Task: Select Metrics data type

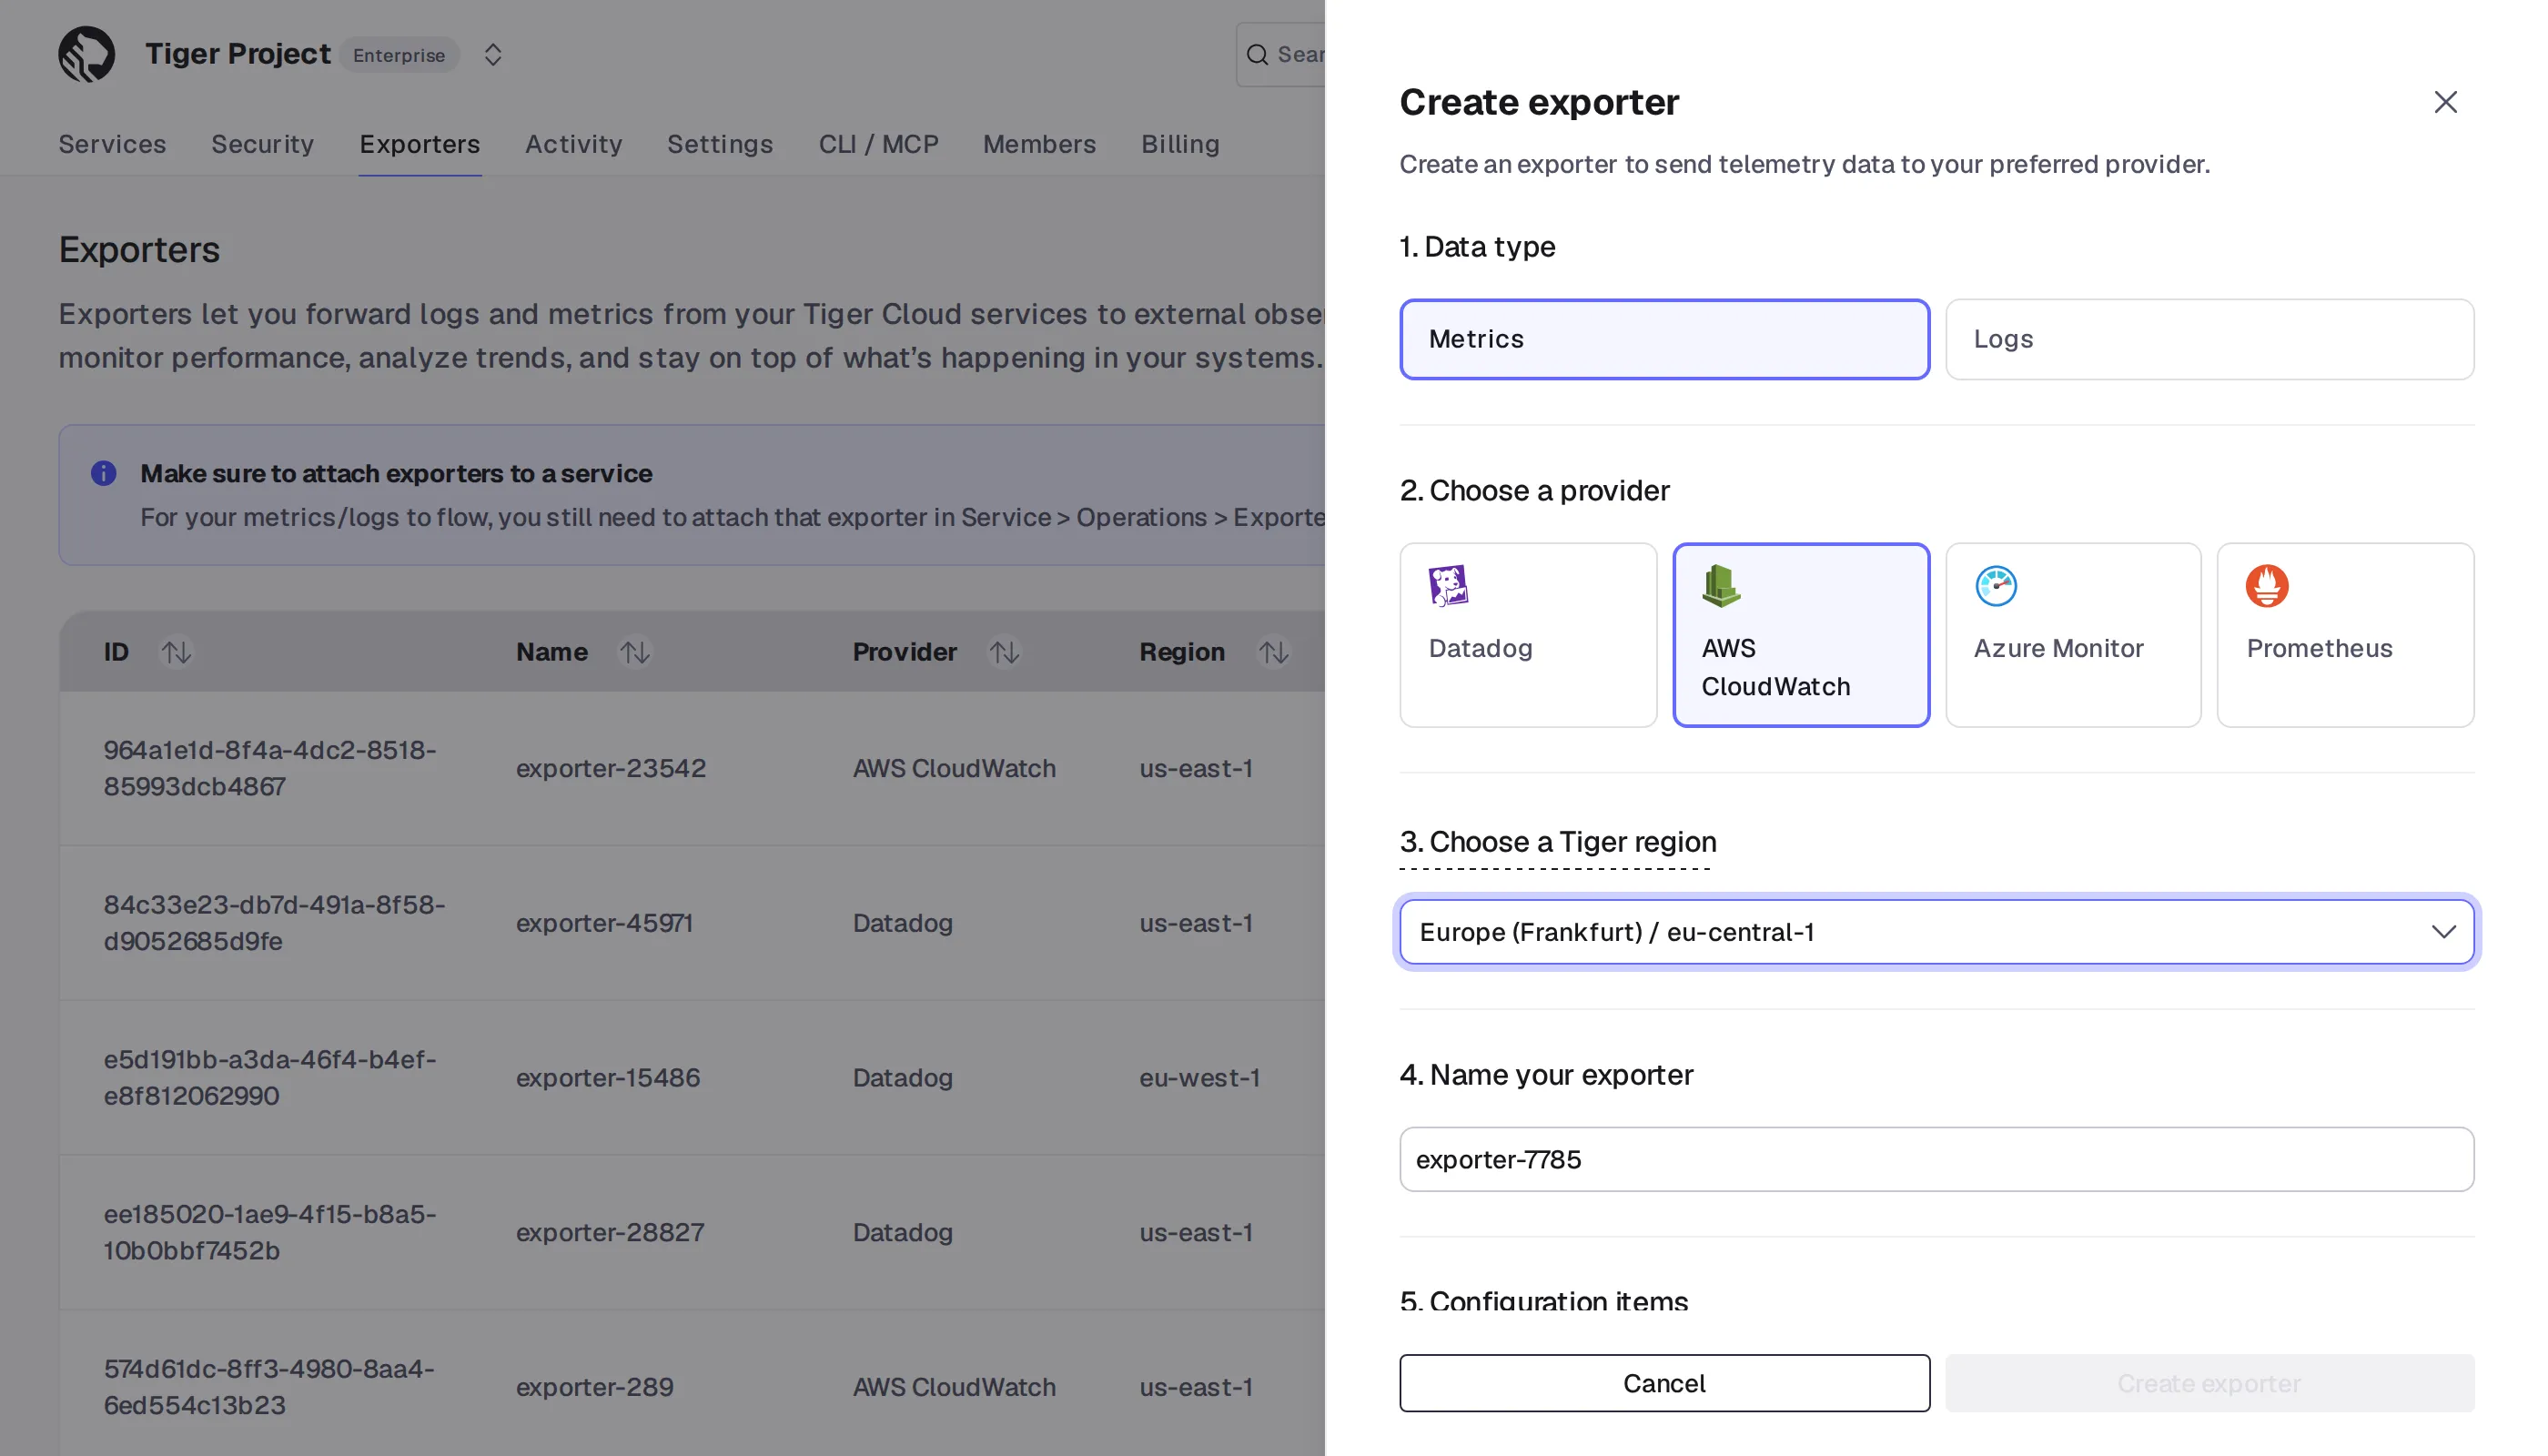Action: pyautogui.click(x=1664, y=339)
